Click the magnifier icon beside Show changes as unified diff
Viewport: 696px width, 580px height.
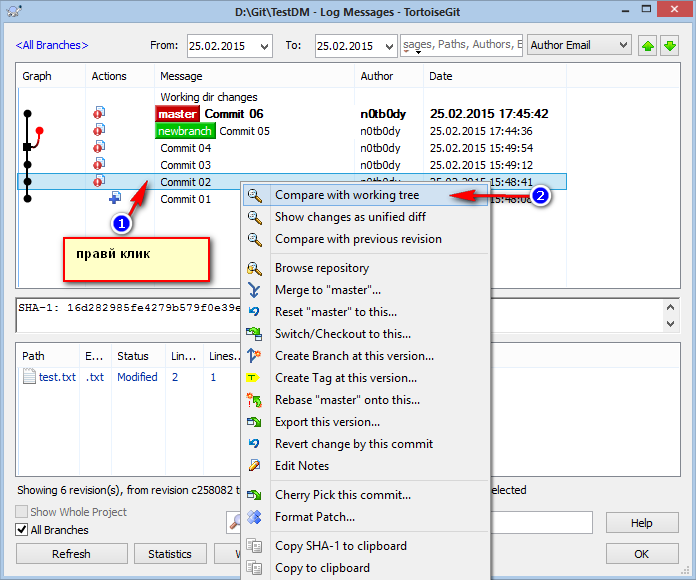pos(254,217)
